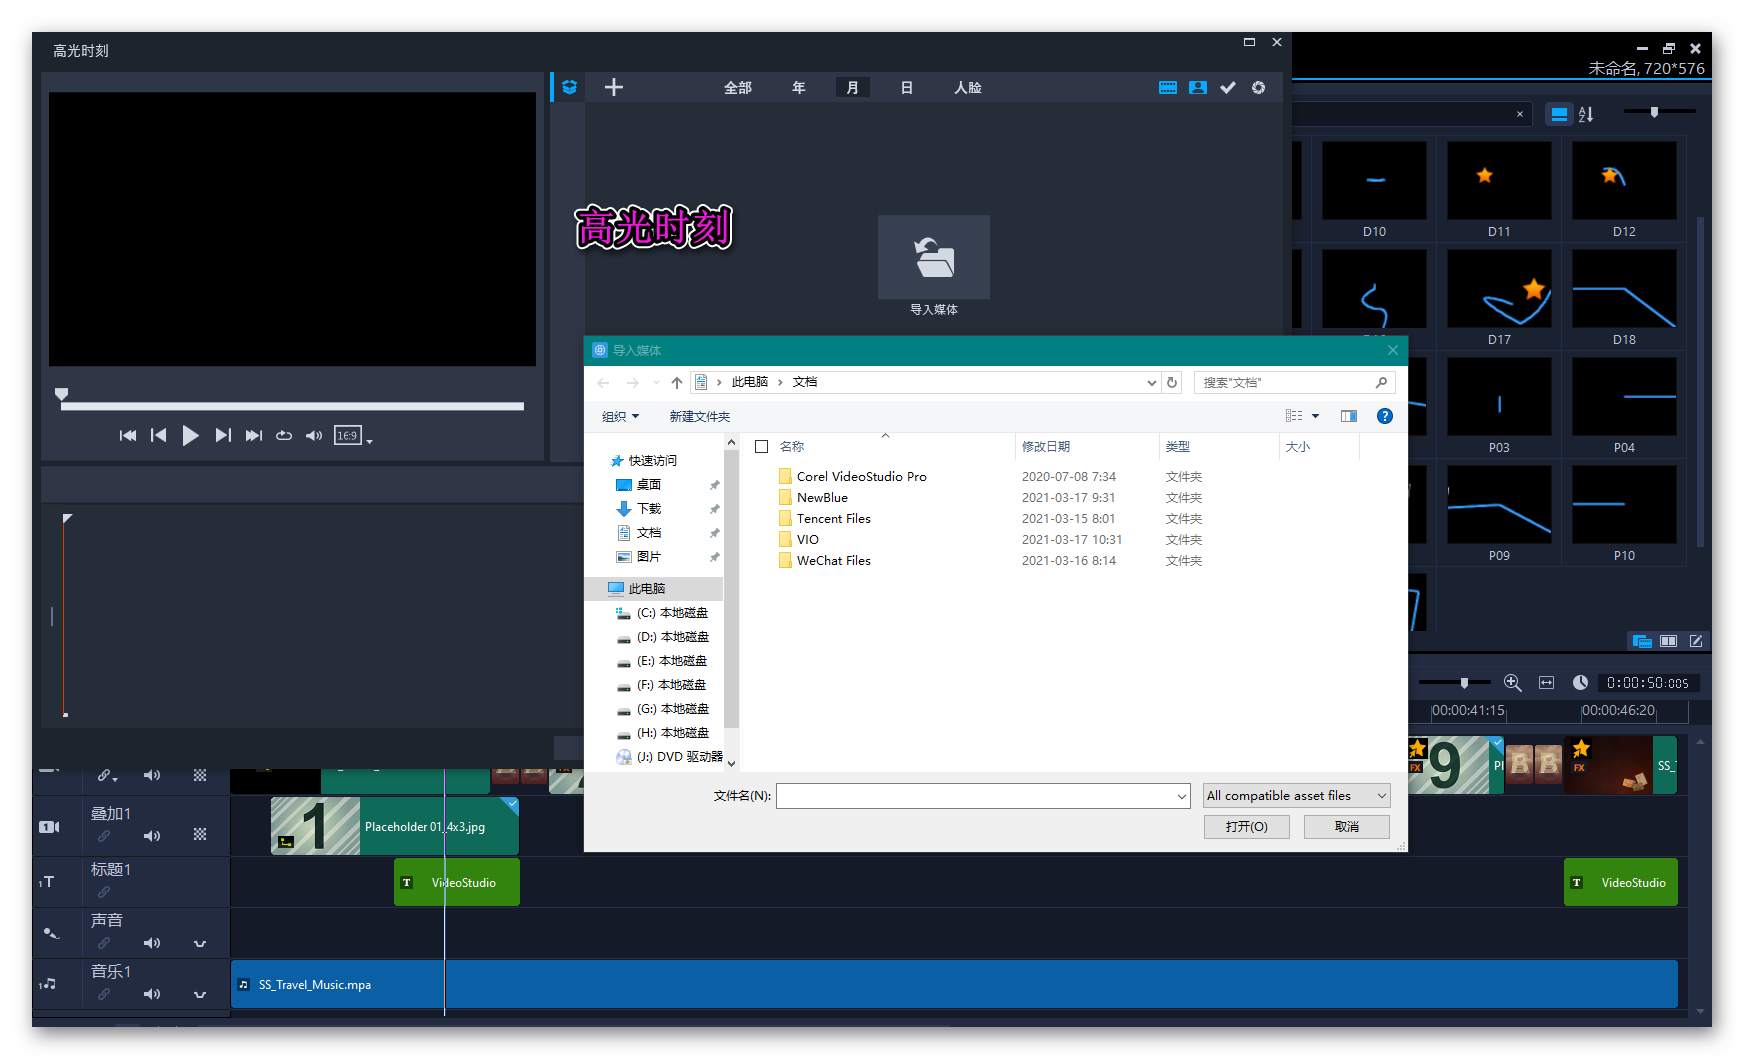Screen dimensions: 1744x1059
Task: Open the 组织 menu in import dialog
Action: click(620, 417)
